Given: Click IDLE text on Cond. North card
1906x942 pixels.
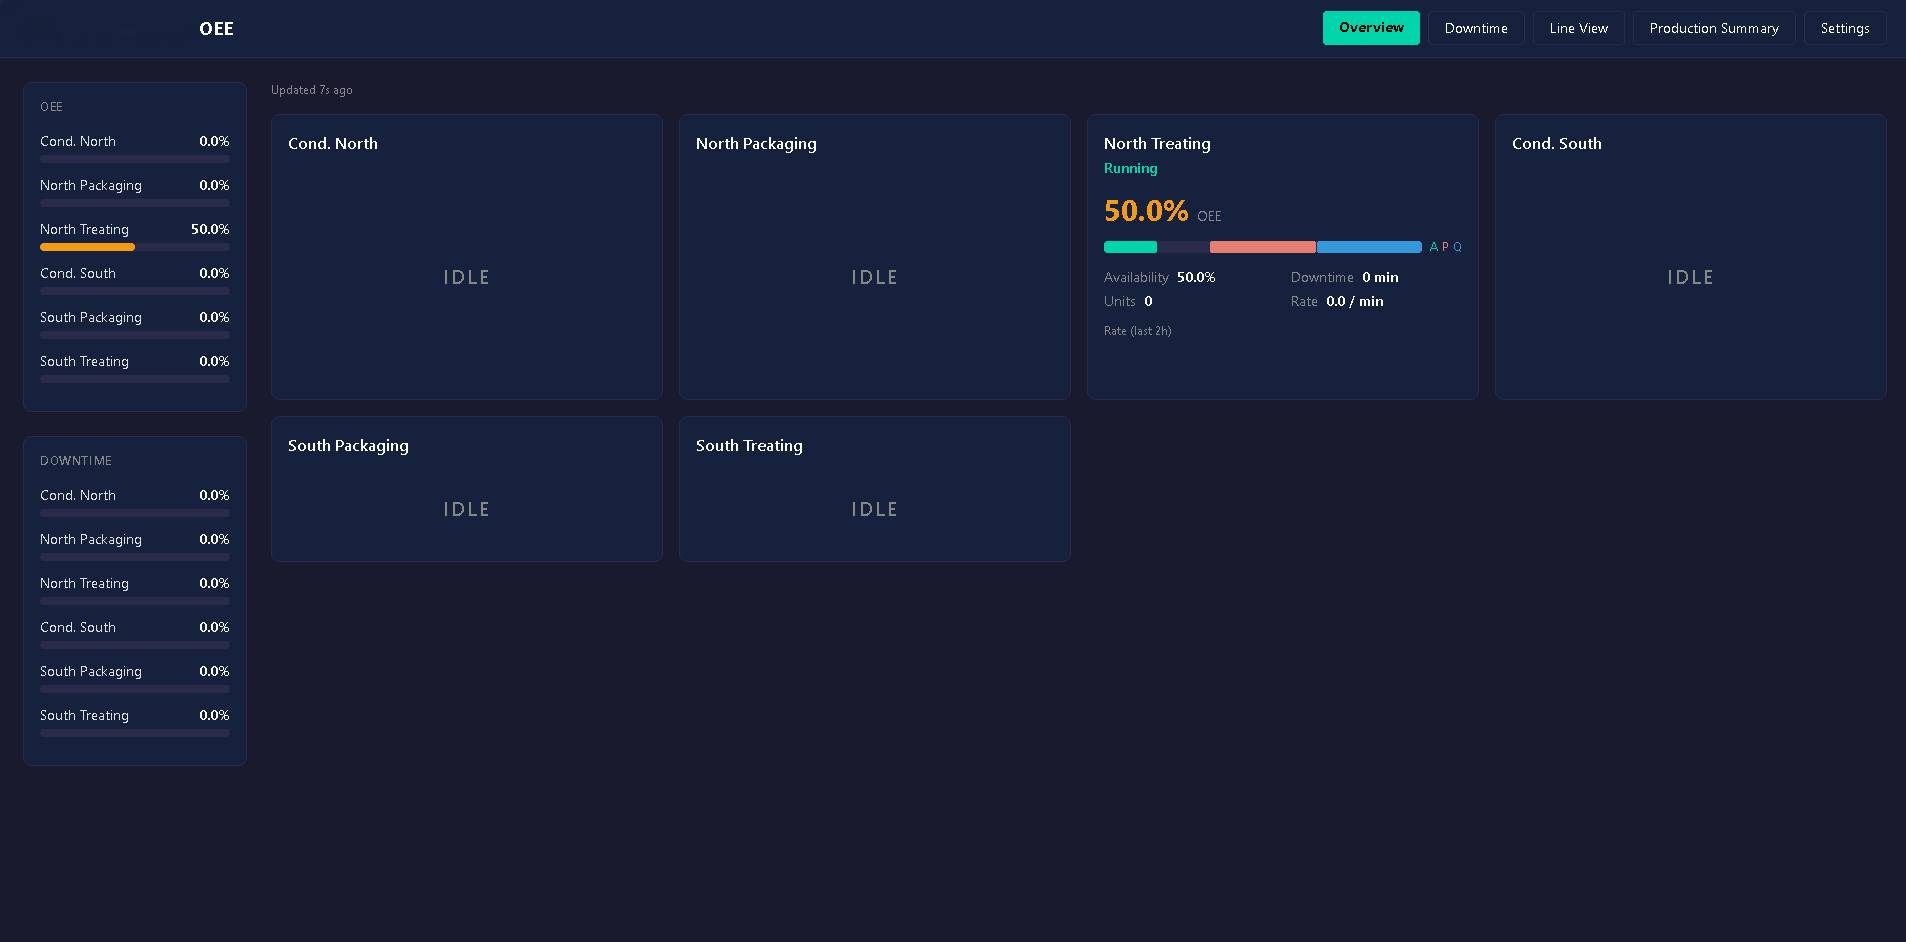Looking at the screenshot, I should 467,277.
